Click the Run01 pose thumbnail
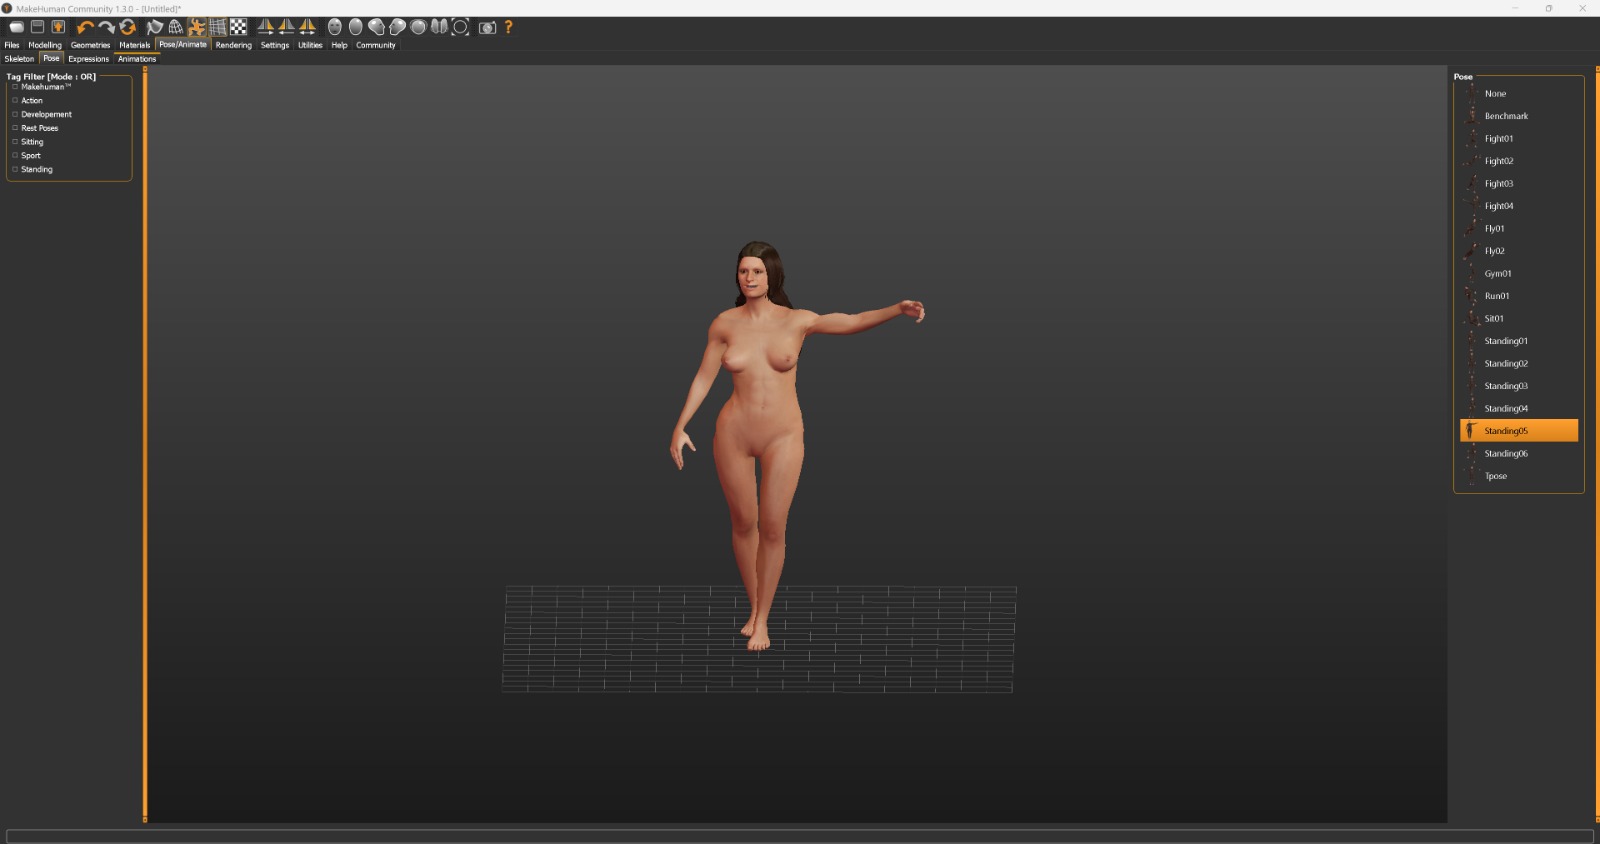This screenshot has height=844, width=1600. pyautogui.click(x=1471, y=296)
